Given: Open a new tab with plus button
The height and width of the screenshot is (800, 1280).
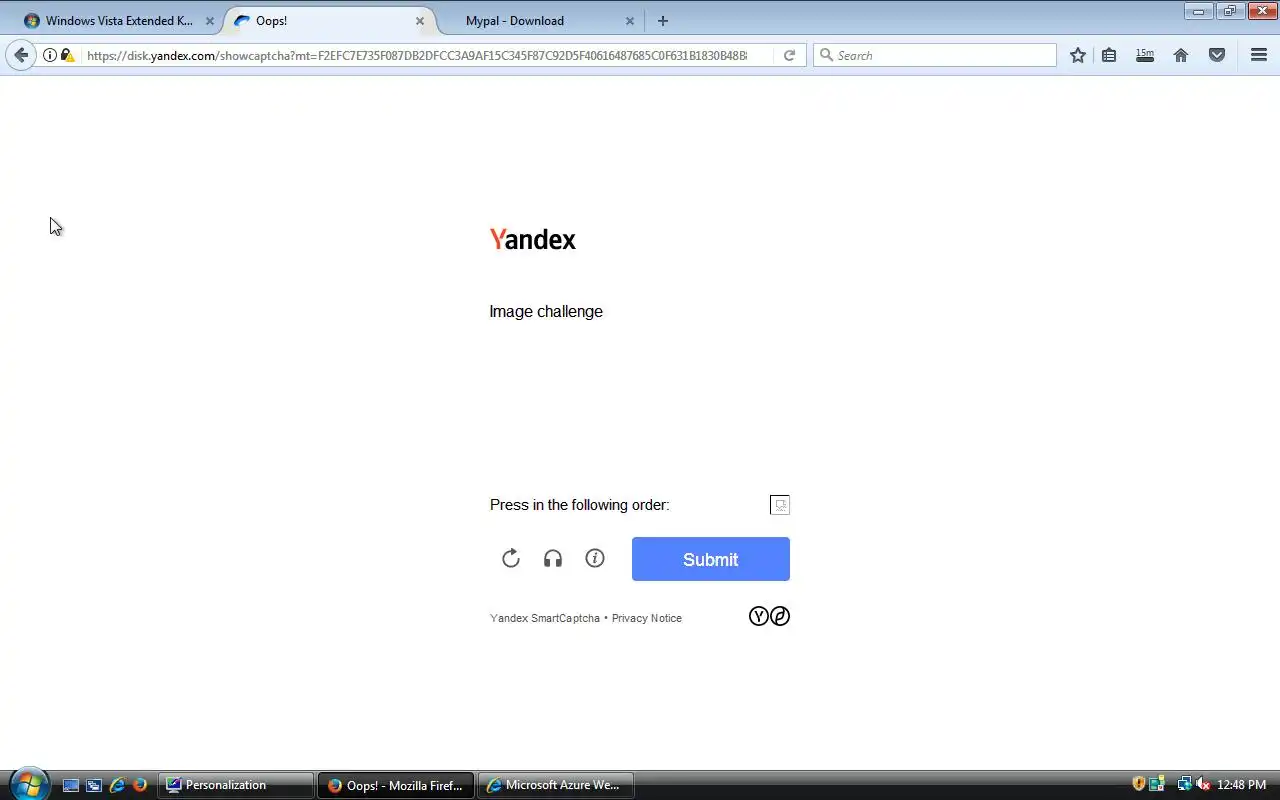Looking at the screenshot, I should click(663, 20).
